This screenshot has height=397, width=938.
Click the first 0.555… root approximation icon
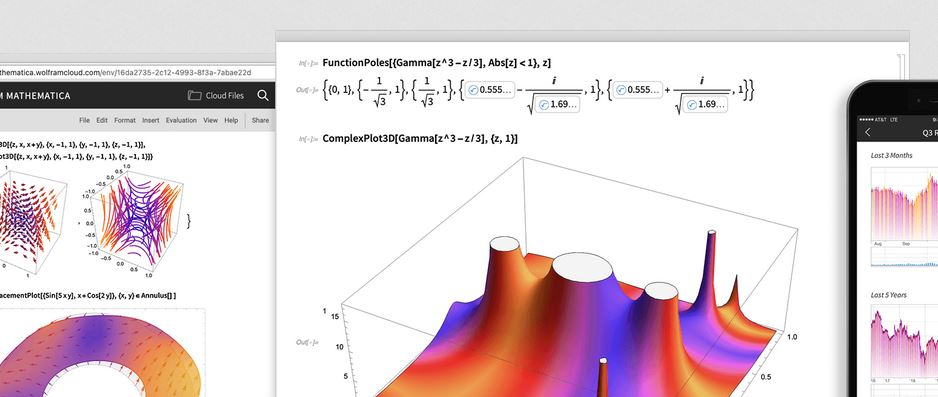pyautogui.click(x=472, y=90)
